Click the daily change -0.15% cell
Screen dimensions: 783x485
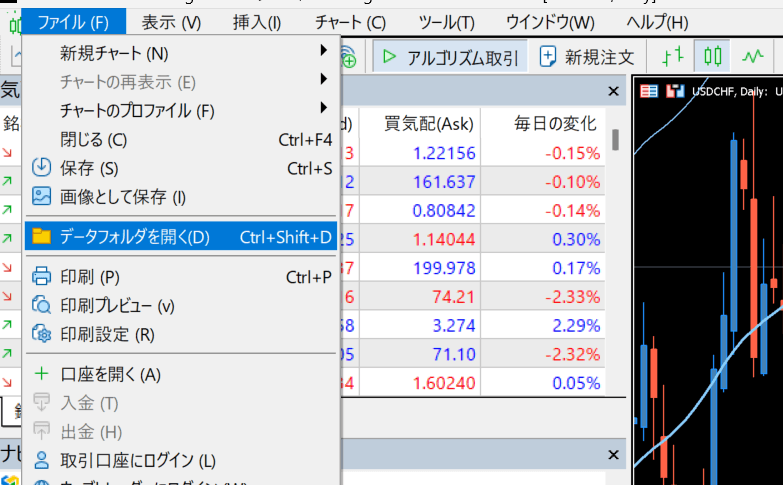coord(572,153)
